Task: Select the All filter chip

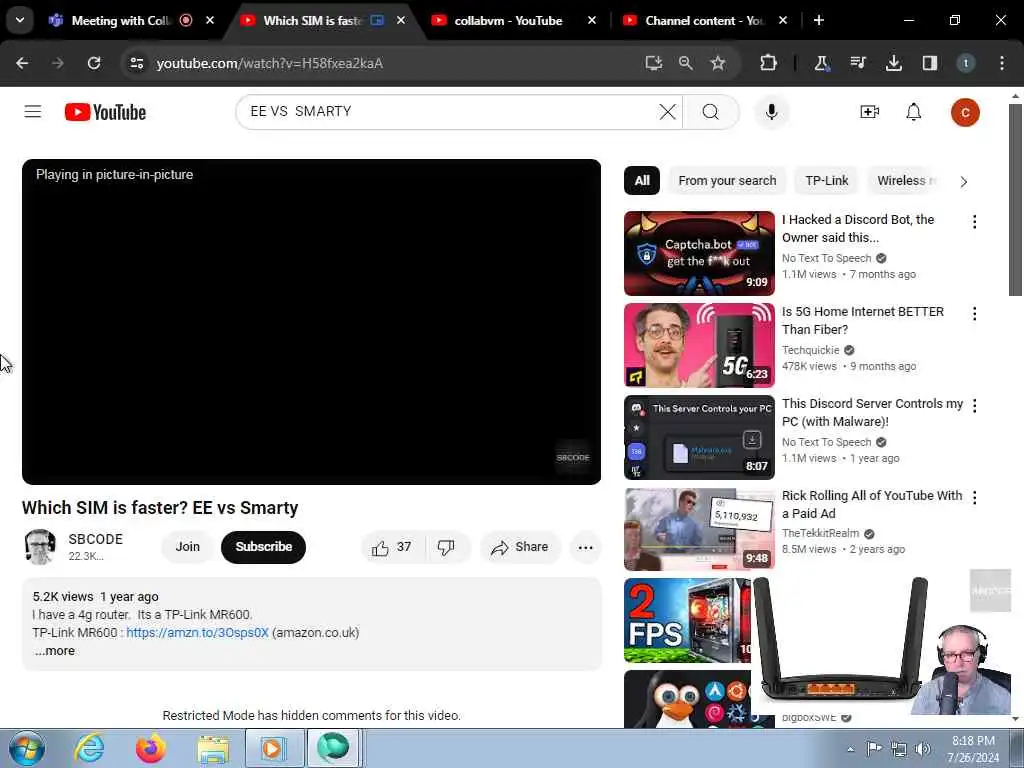Action: [x=642, y=181]
